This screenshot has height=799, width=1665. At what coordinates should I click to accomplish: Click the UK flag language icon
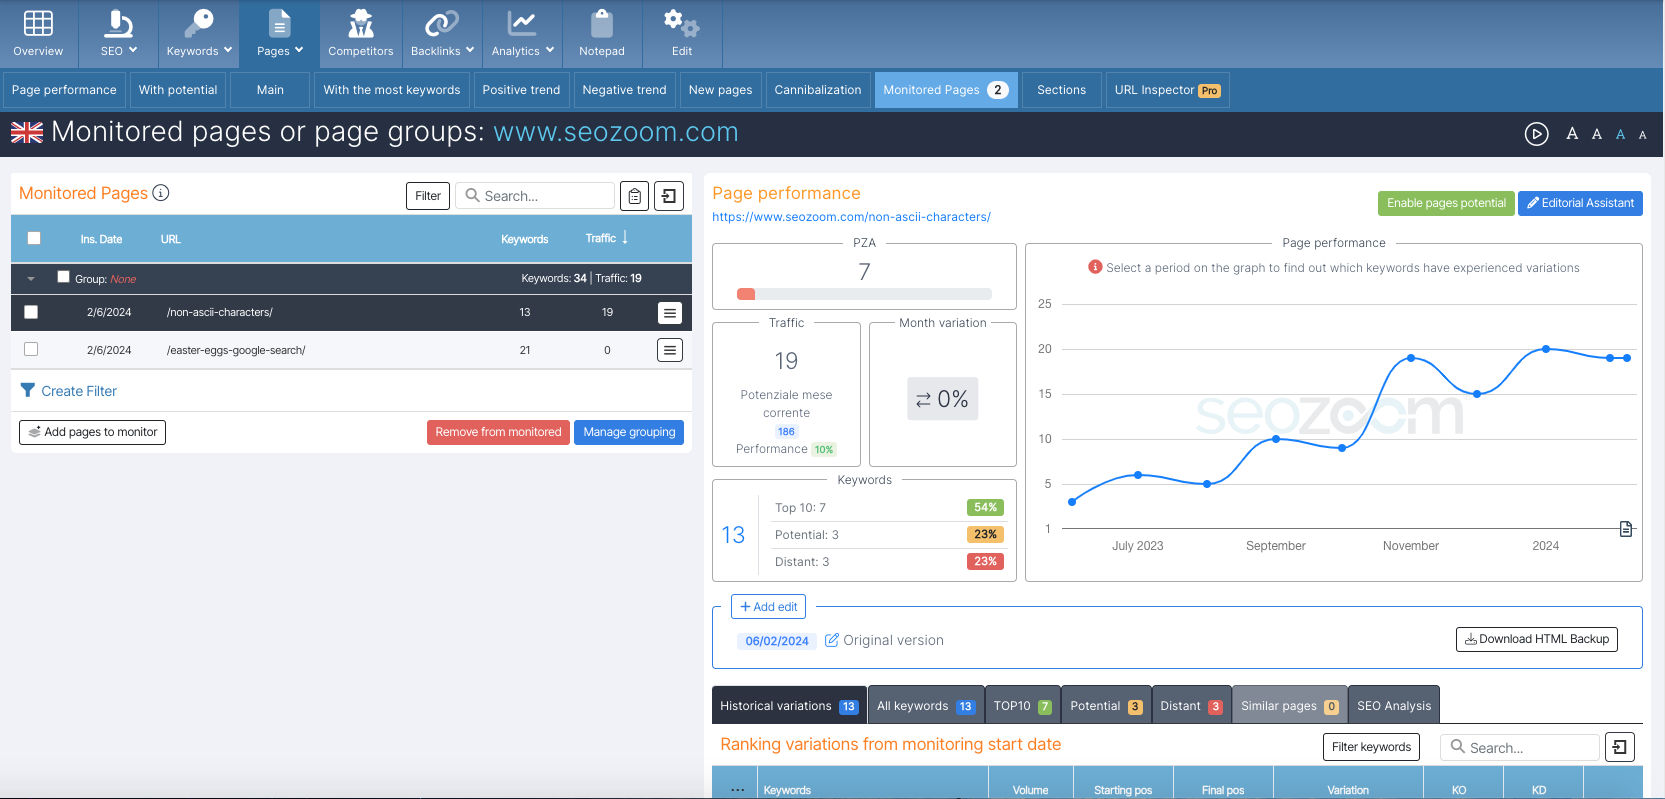(27, 133)
